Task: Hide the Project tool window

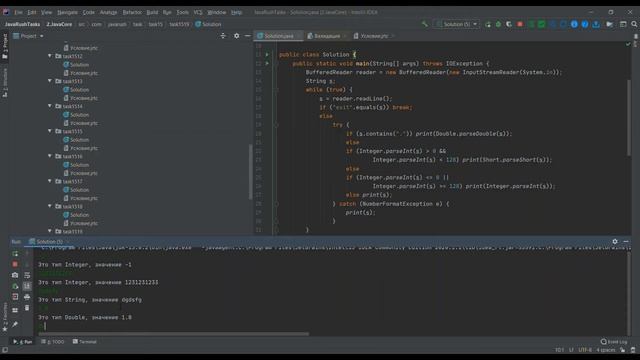Action: (247, 36)
